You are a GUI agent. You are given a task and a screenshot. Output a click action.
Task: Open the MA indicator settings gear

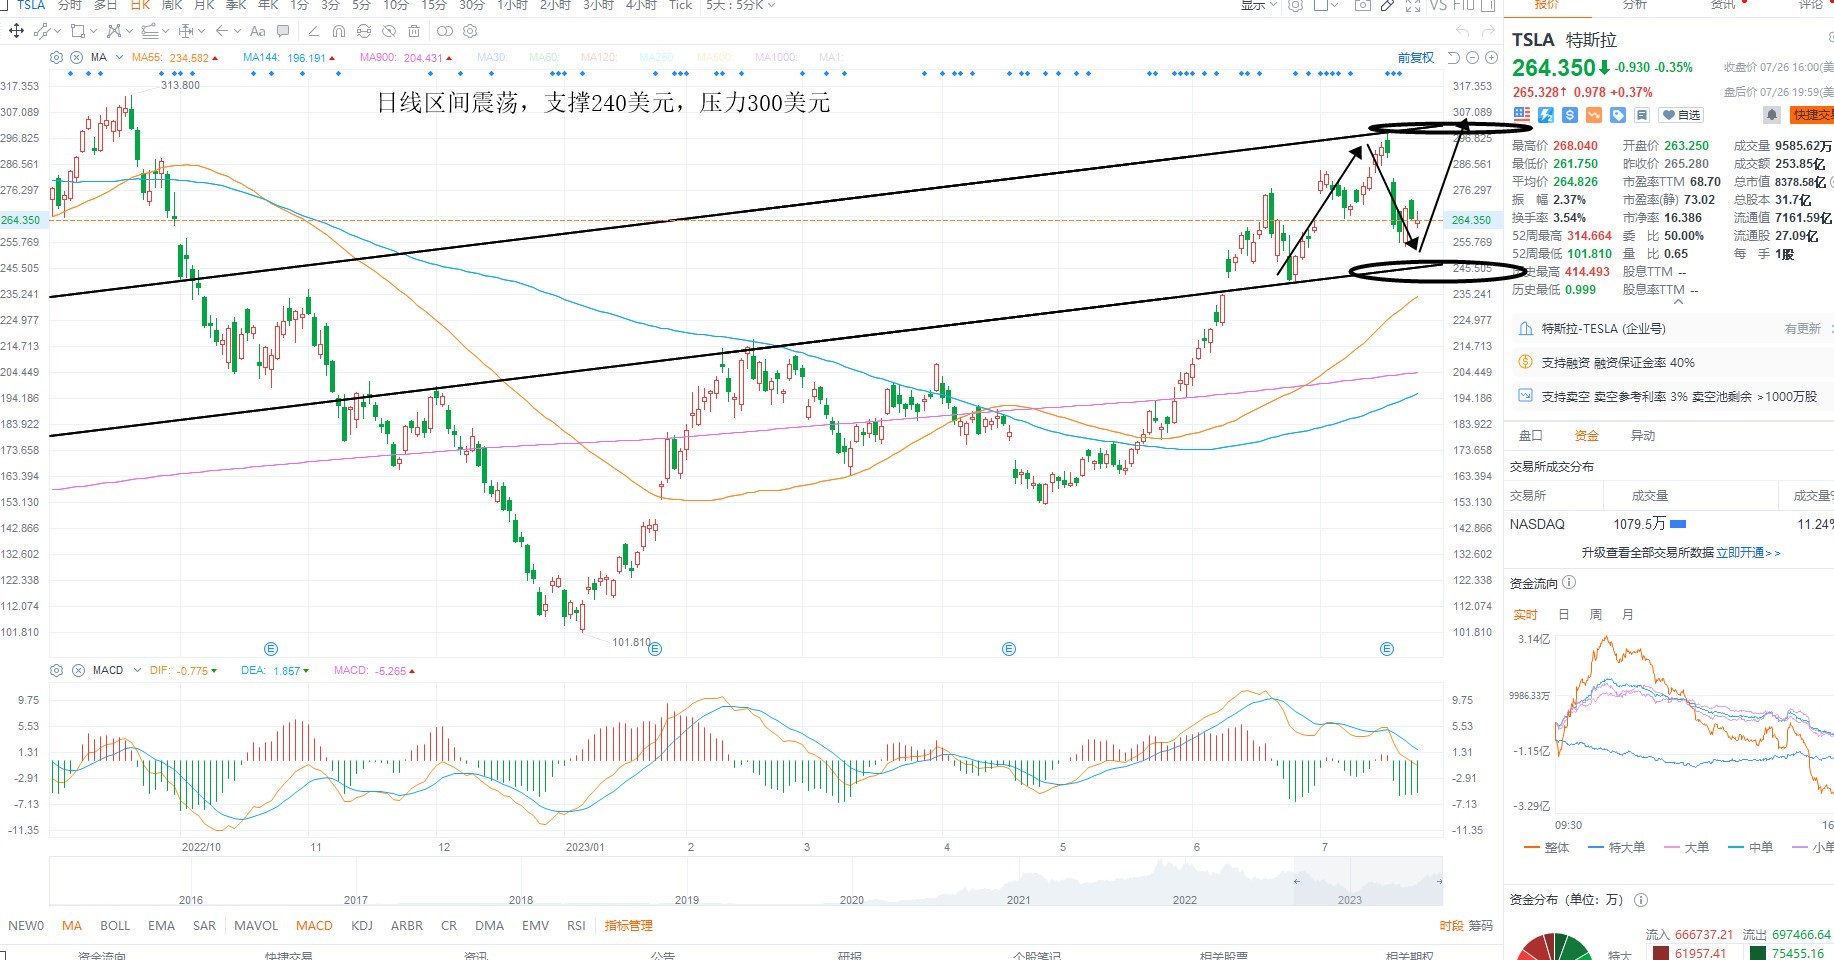pos(57,57)
